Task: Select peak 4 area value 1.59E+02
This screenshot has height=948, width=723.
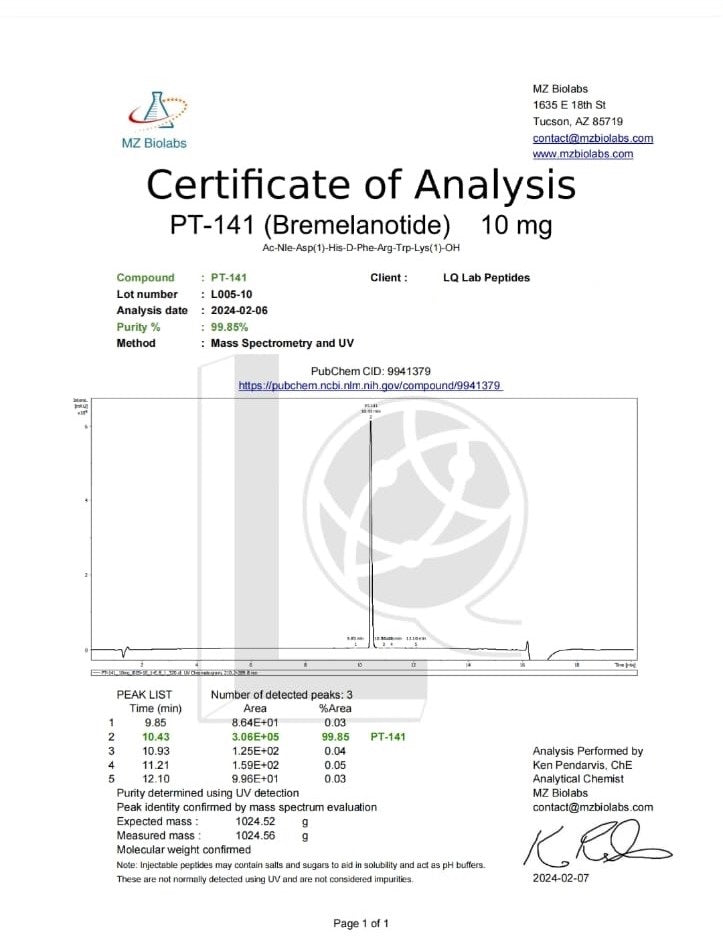Action: coord(255,765)
